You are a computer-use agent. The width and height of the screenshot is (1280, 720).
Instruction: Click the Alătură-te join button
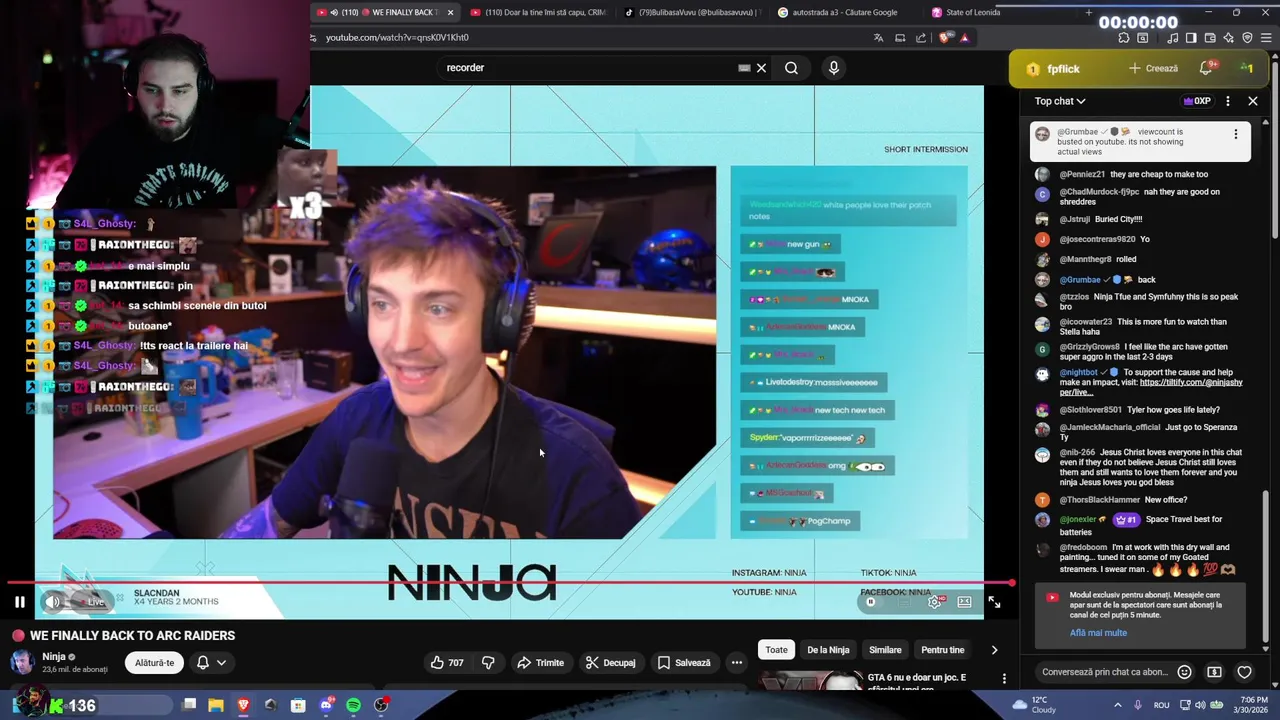coord(154,663)
